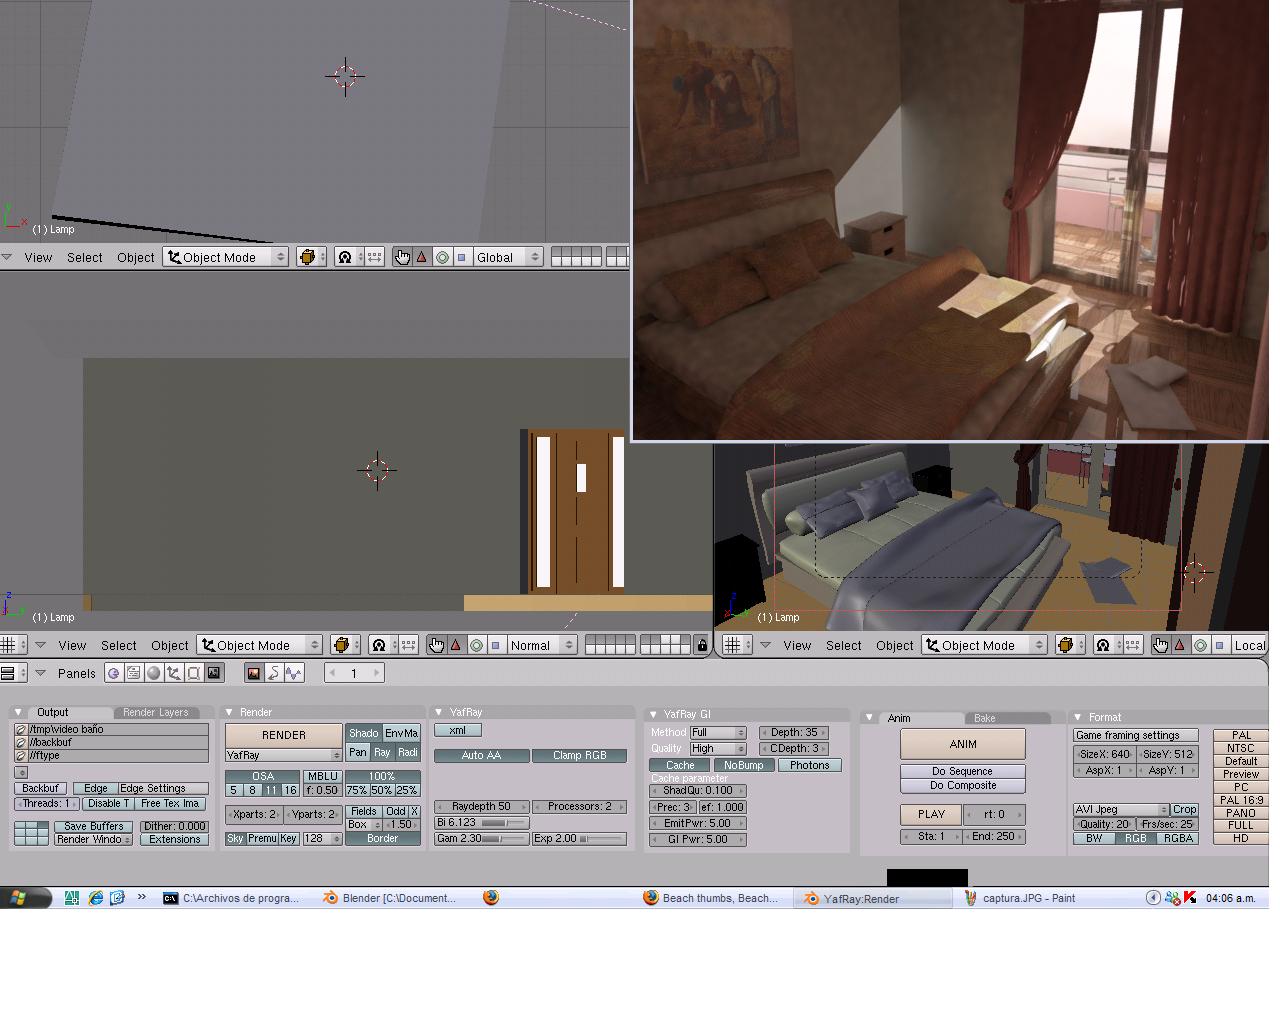1280x1024 pixels.
Task: Select the RGBA output color option
Action: 1178,838
